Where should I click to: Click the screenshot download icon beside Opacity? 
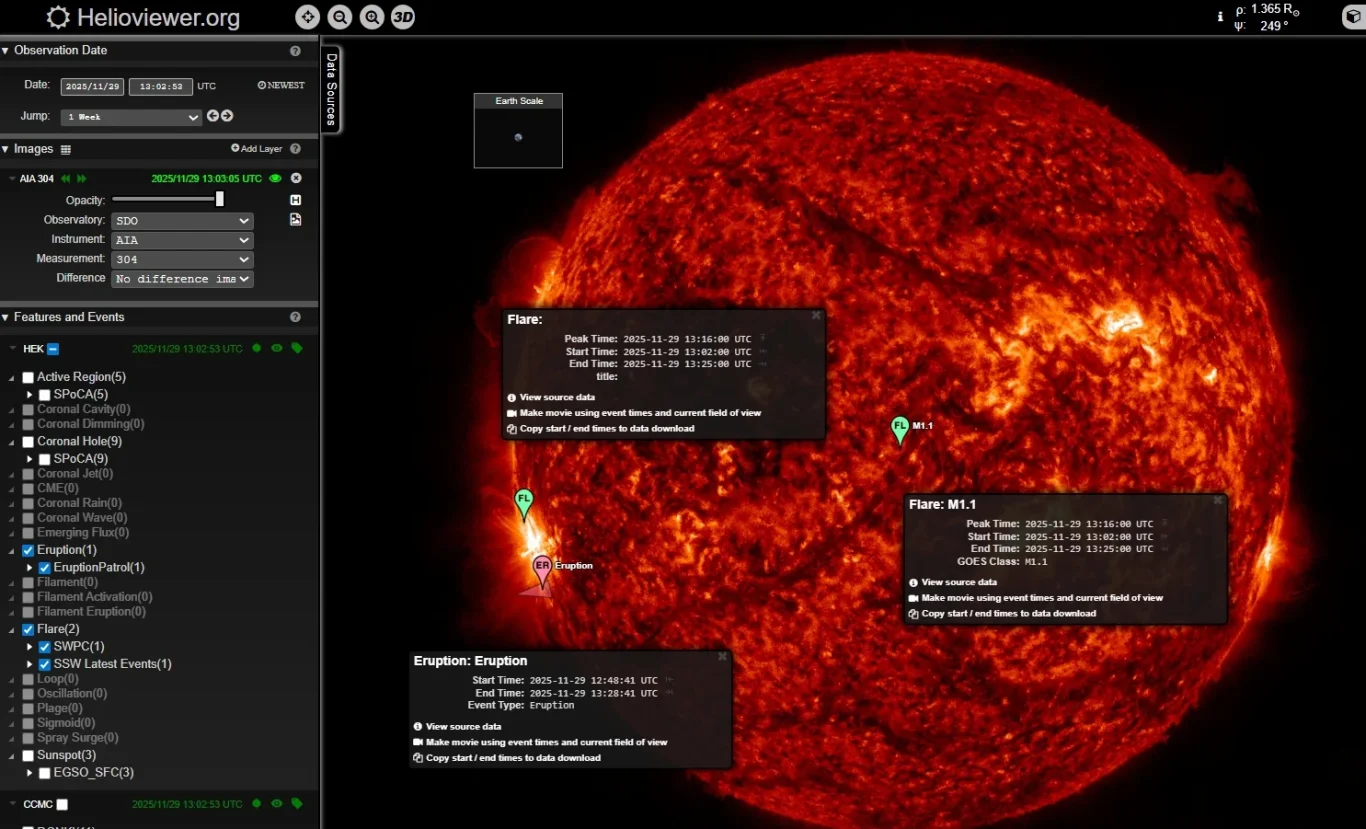point(294,199)
